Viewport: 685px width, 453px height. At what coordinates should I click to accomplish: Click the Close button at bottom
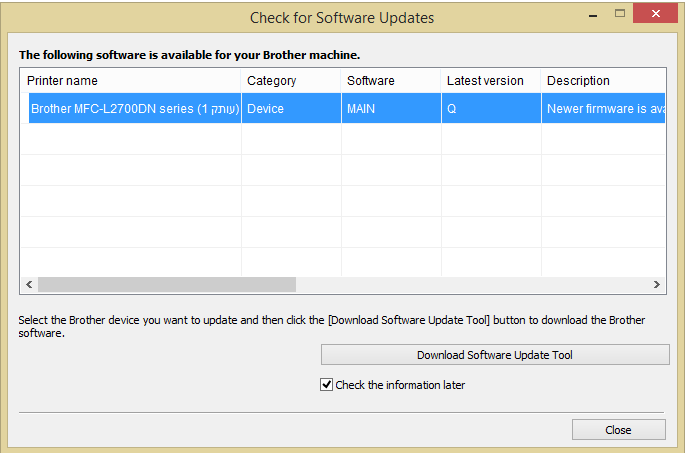point(619,430)
